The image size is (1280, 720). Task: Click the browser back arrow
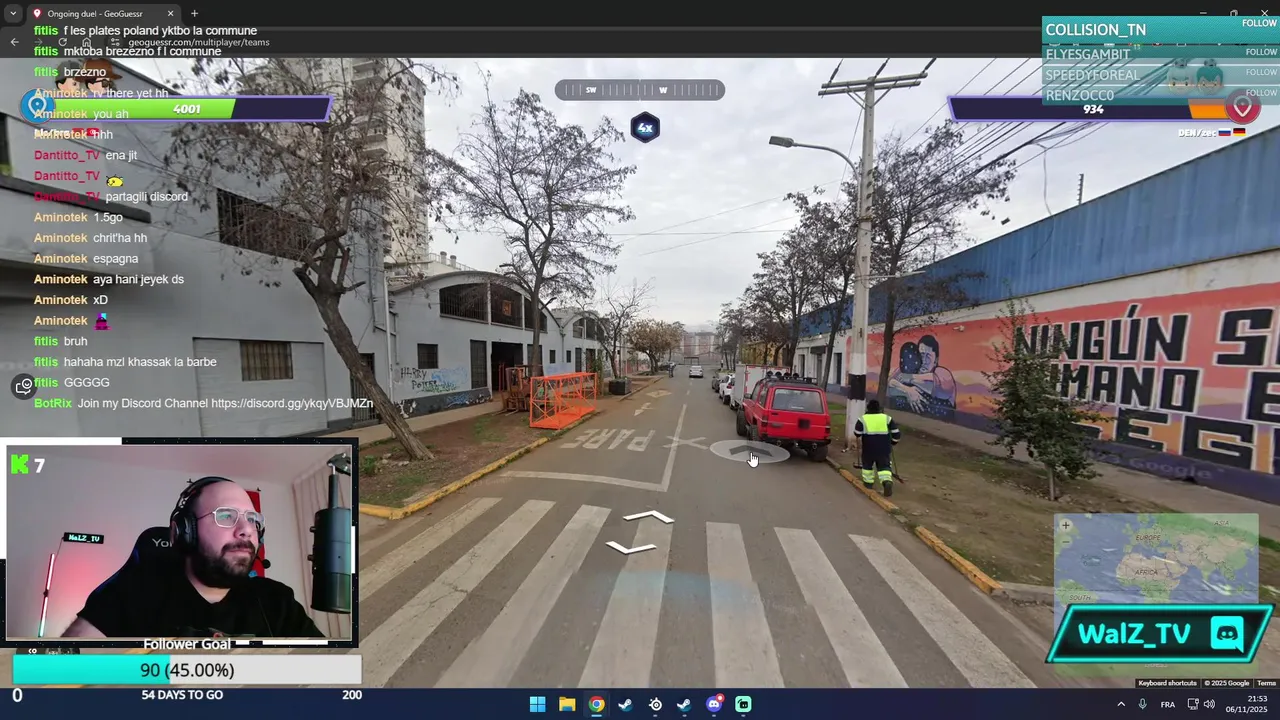tap(14, 42)
